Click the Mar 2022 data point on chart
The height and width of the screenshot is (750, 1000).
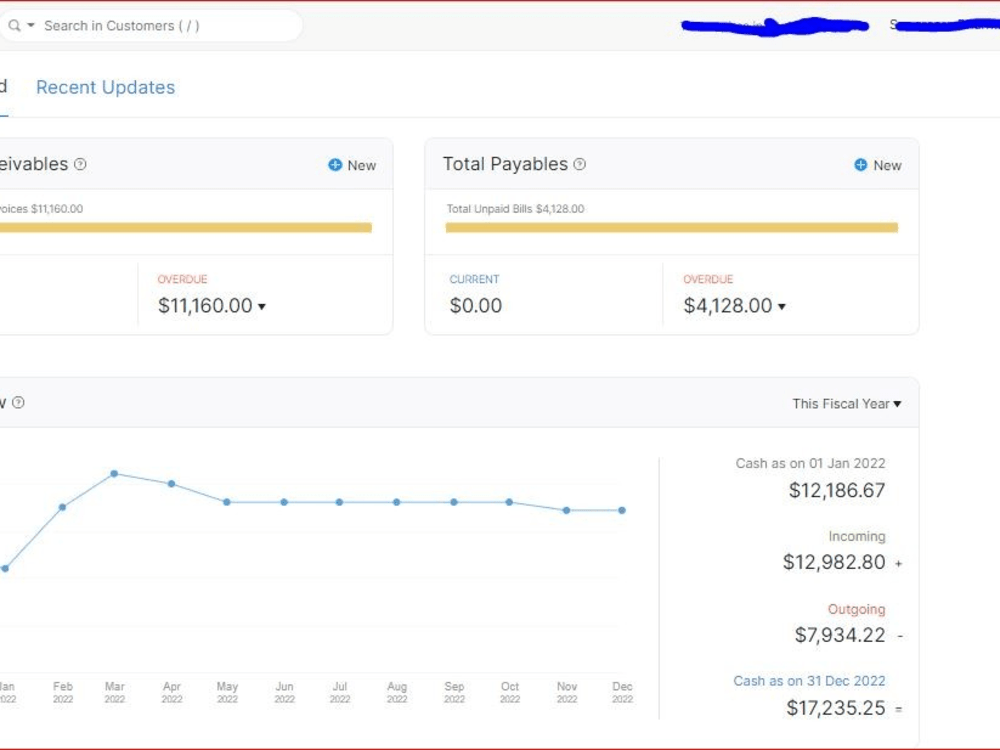114,473
